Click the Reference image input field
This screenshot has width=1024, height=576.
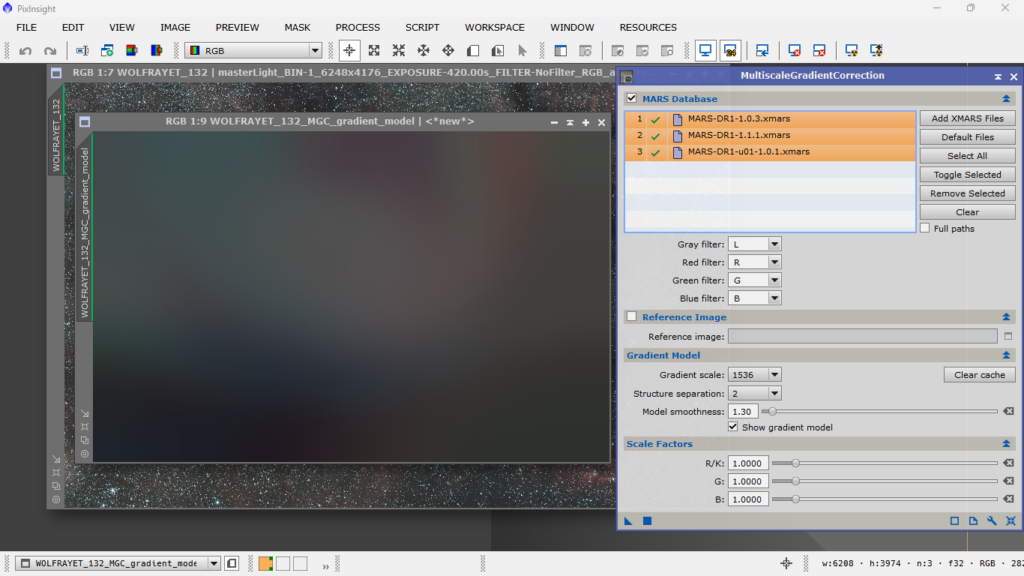click(863, 336)
